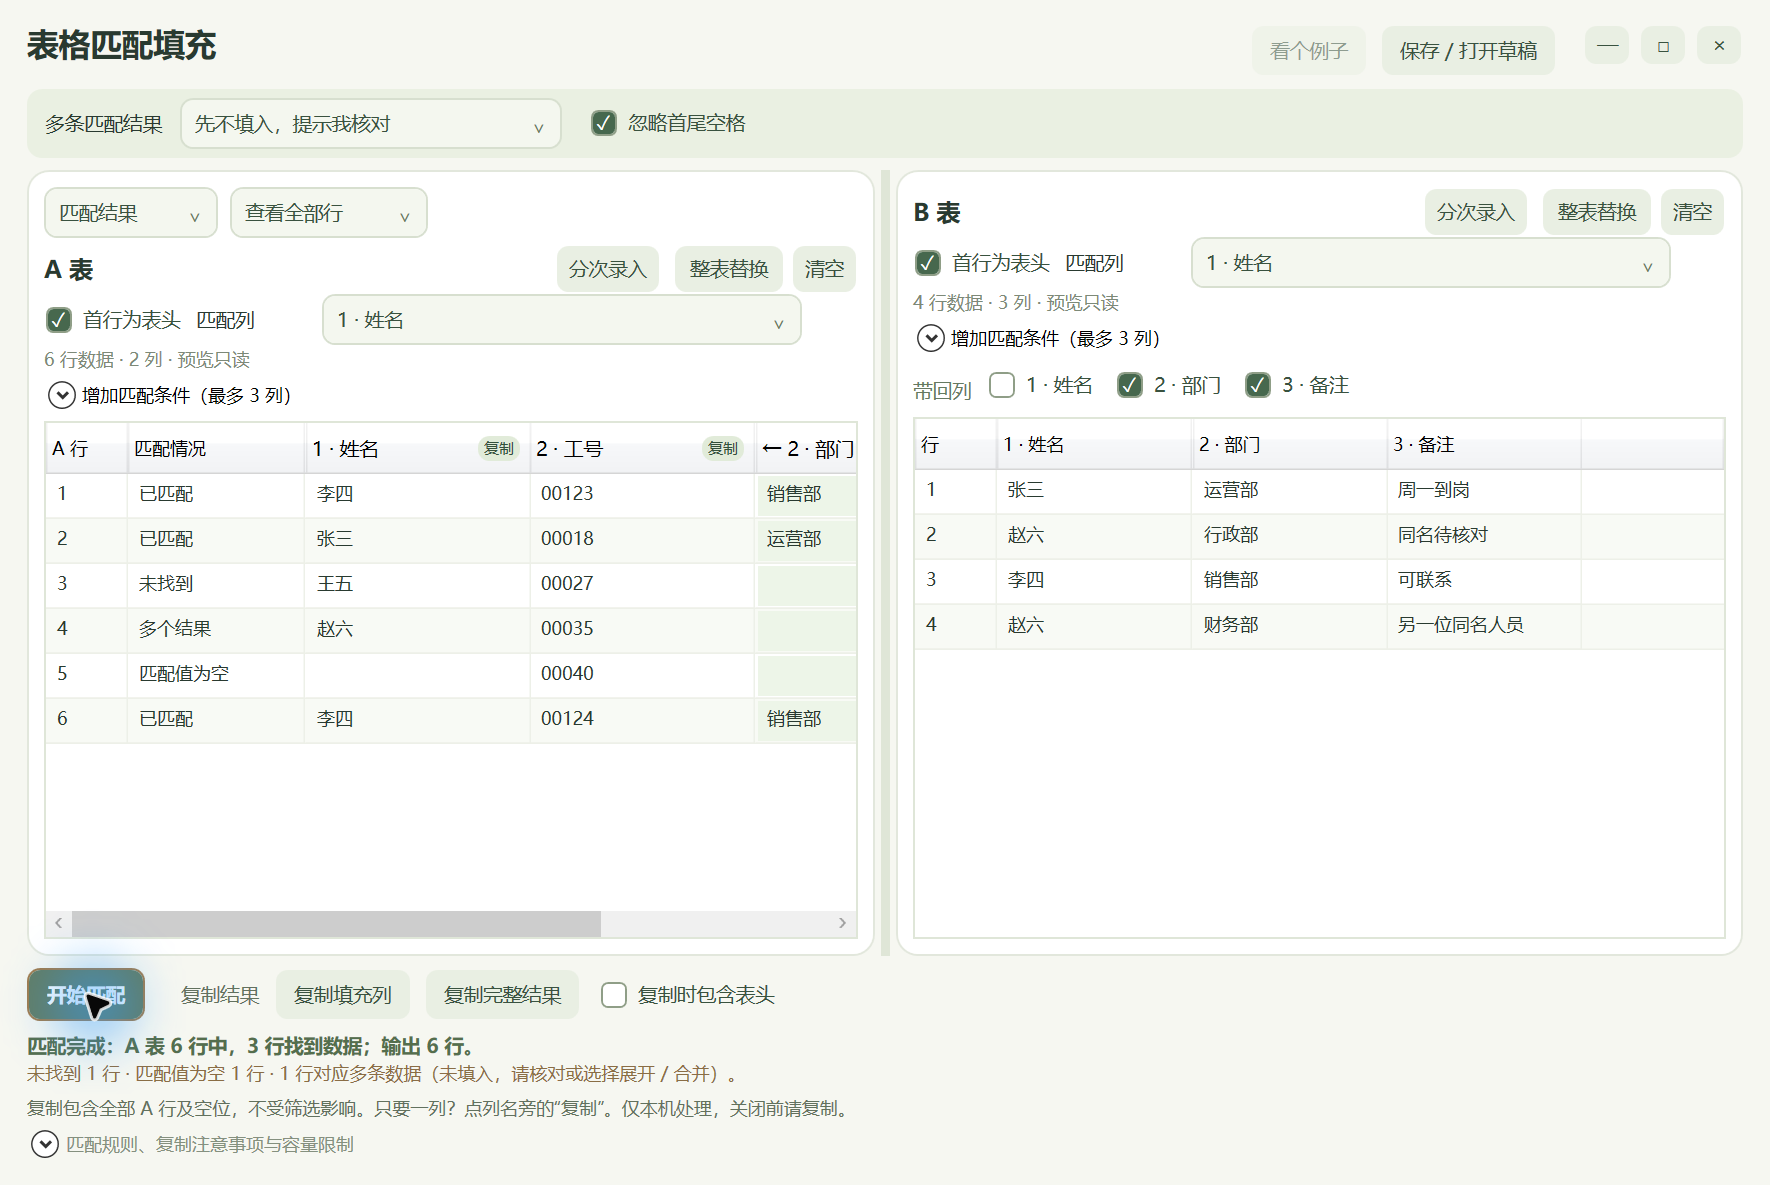
Task: Select B表 cell 周一到岗
Action: click(1484, 489)
